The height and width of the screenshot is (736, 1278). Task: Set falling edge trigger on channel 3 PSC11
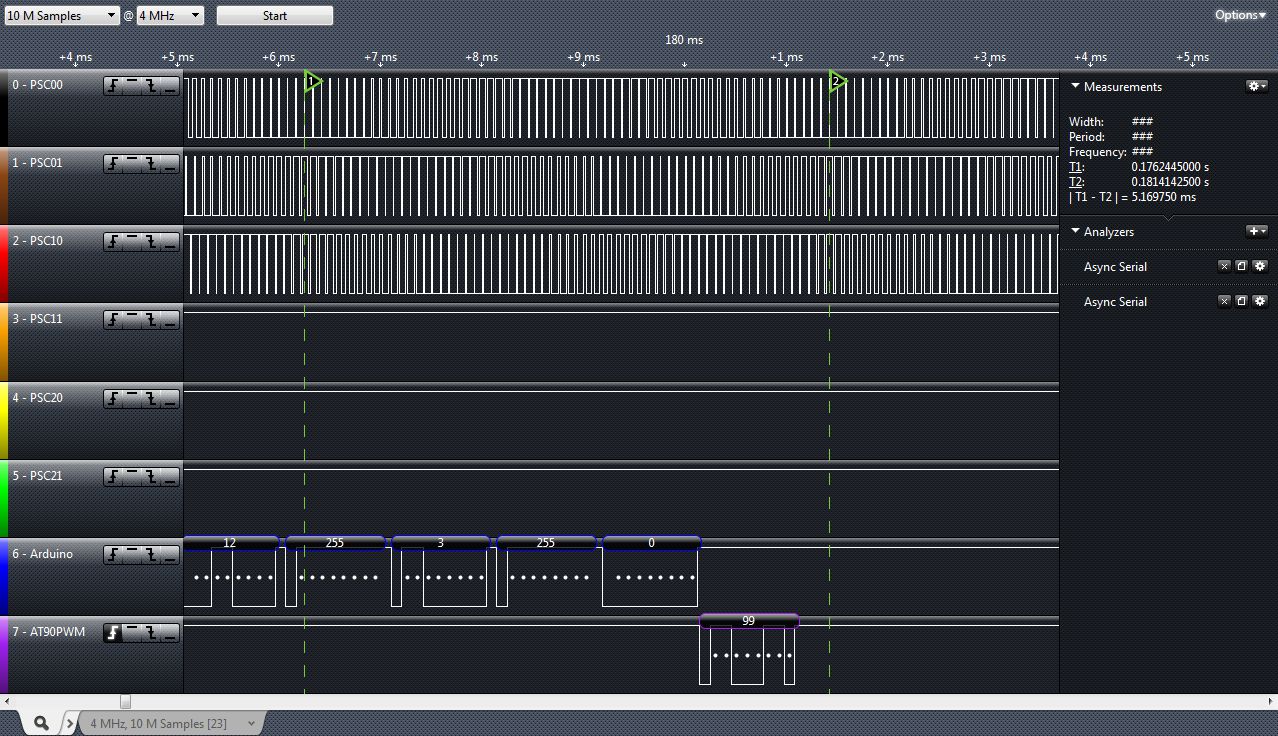pyautogui.click(x=151, y=320)
